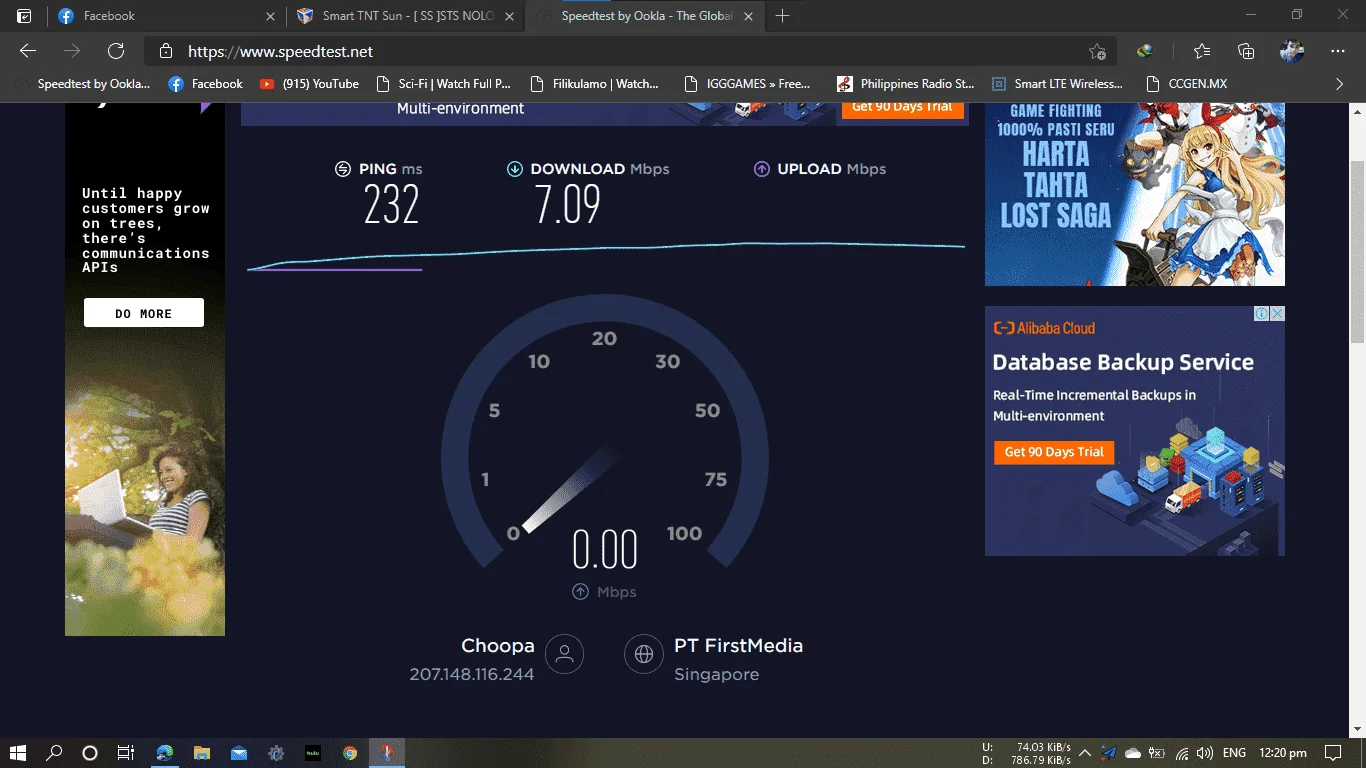The width and height of the screenshot is (1366, 768).
Task: Open the Favorites list
Action: [x=1202, y=51]
